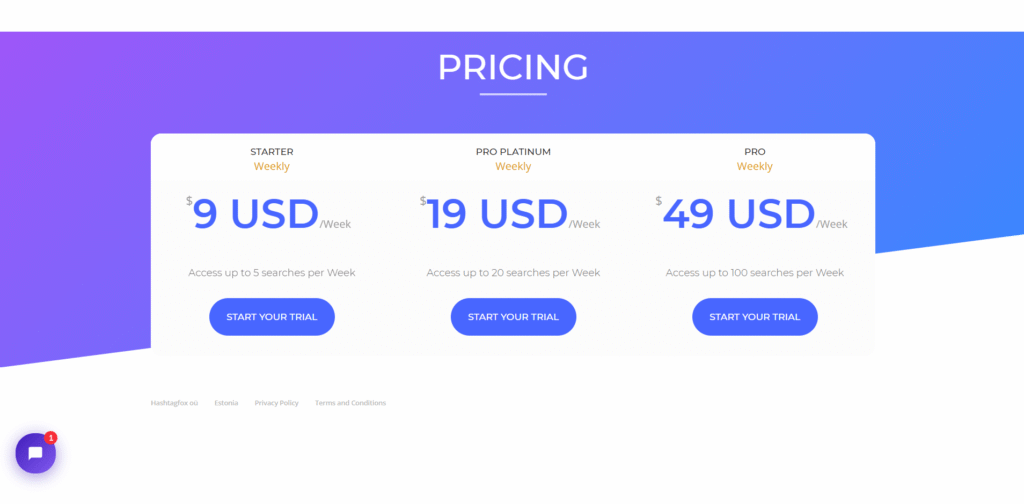Click 'Access up to 100 searches' text
The image size is (1024, 504).
coord(755,272)
